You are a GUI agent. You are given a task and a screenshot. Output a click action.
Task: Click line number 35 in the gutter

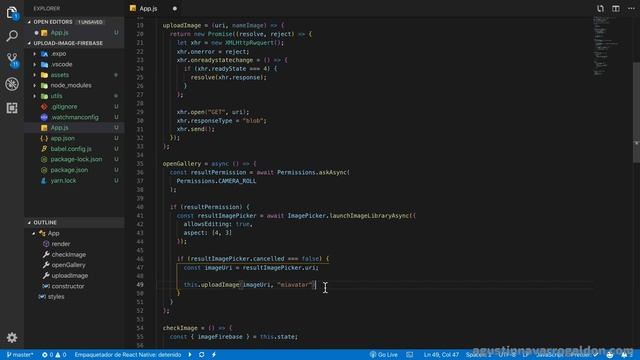(x=140, y=164)
